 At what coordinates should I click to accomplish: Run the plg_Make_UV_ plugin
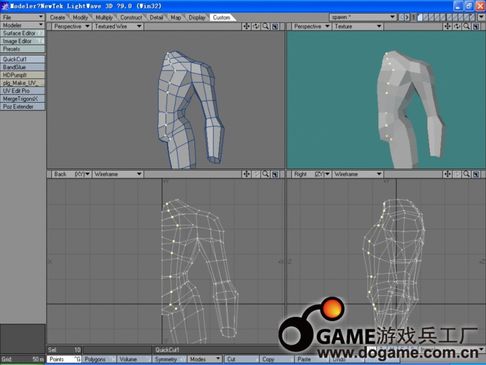22,83
